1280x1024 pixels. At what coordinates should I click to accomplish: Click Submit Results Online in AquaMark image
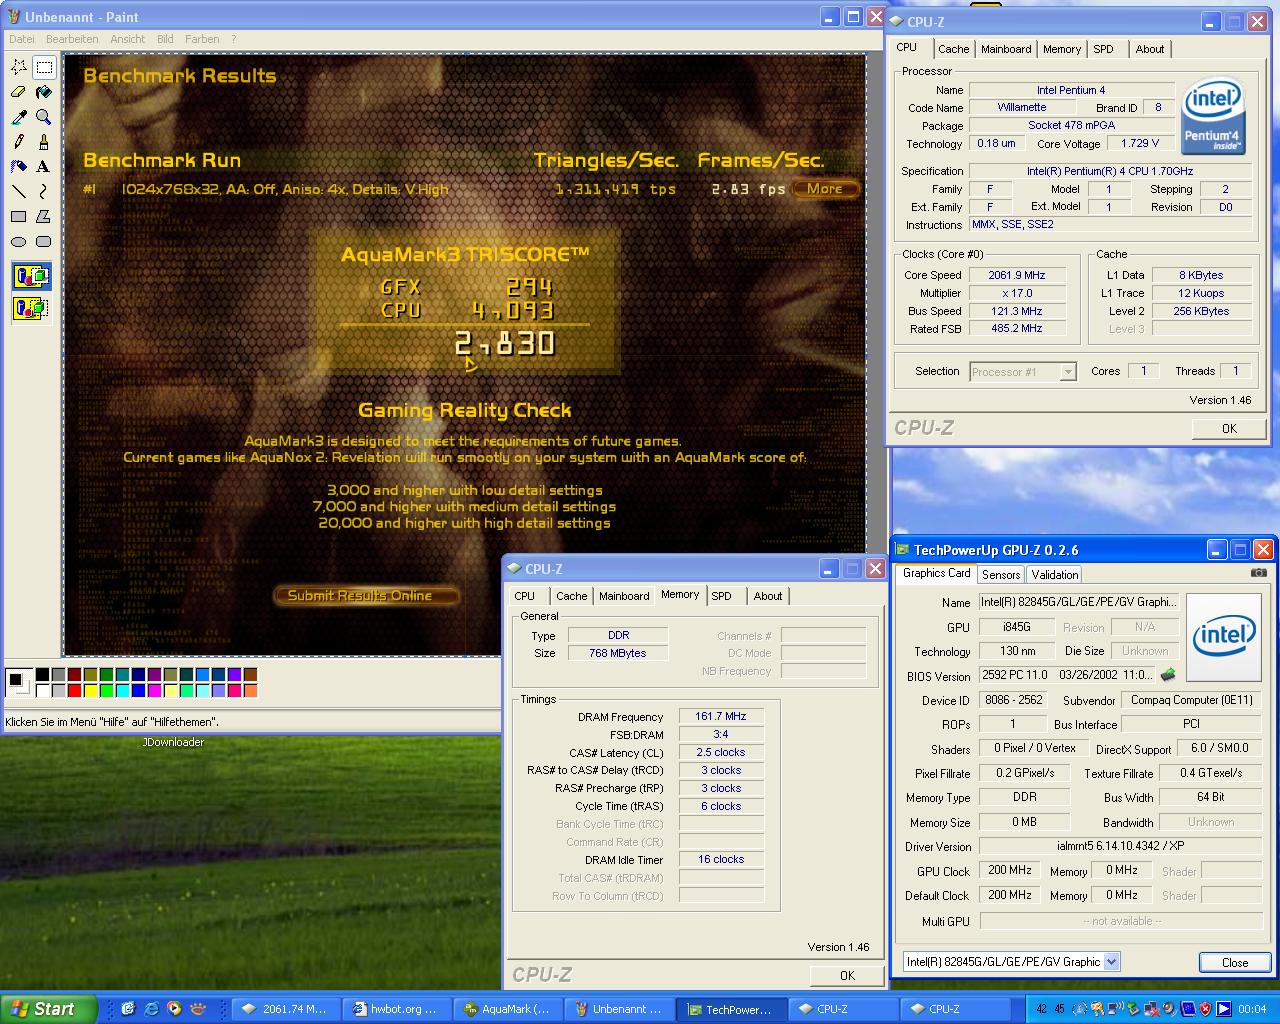pos(365,596)
